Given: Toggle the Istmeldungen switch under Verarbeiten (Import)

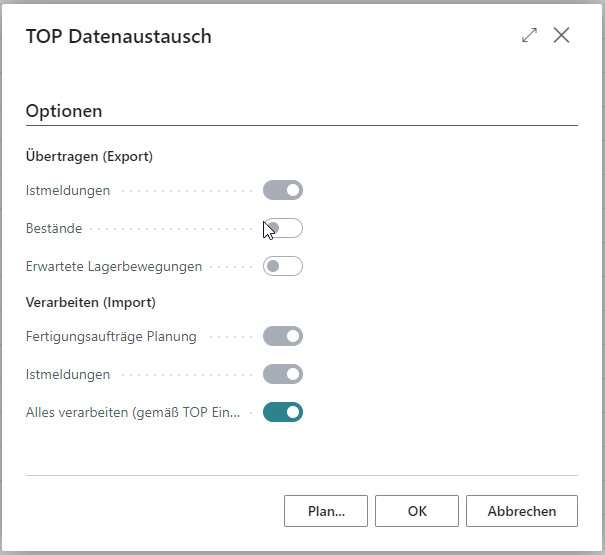Looking at the screenshot, I should click(x=282, y=374).
